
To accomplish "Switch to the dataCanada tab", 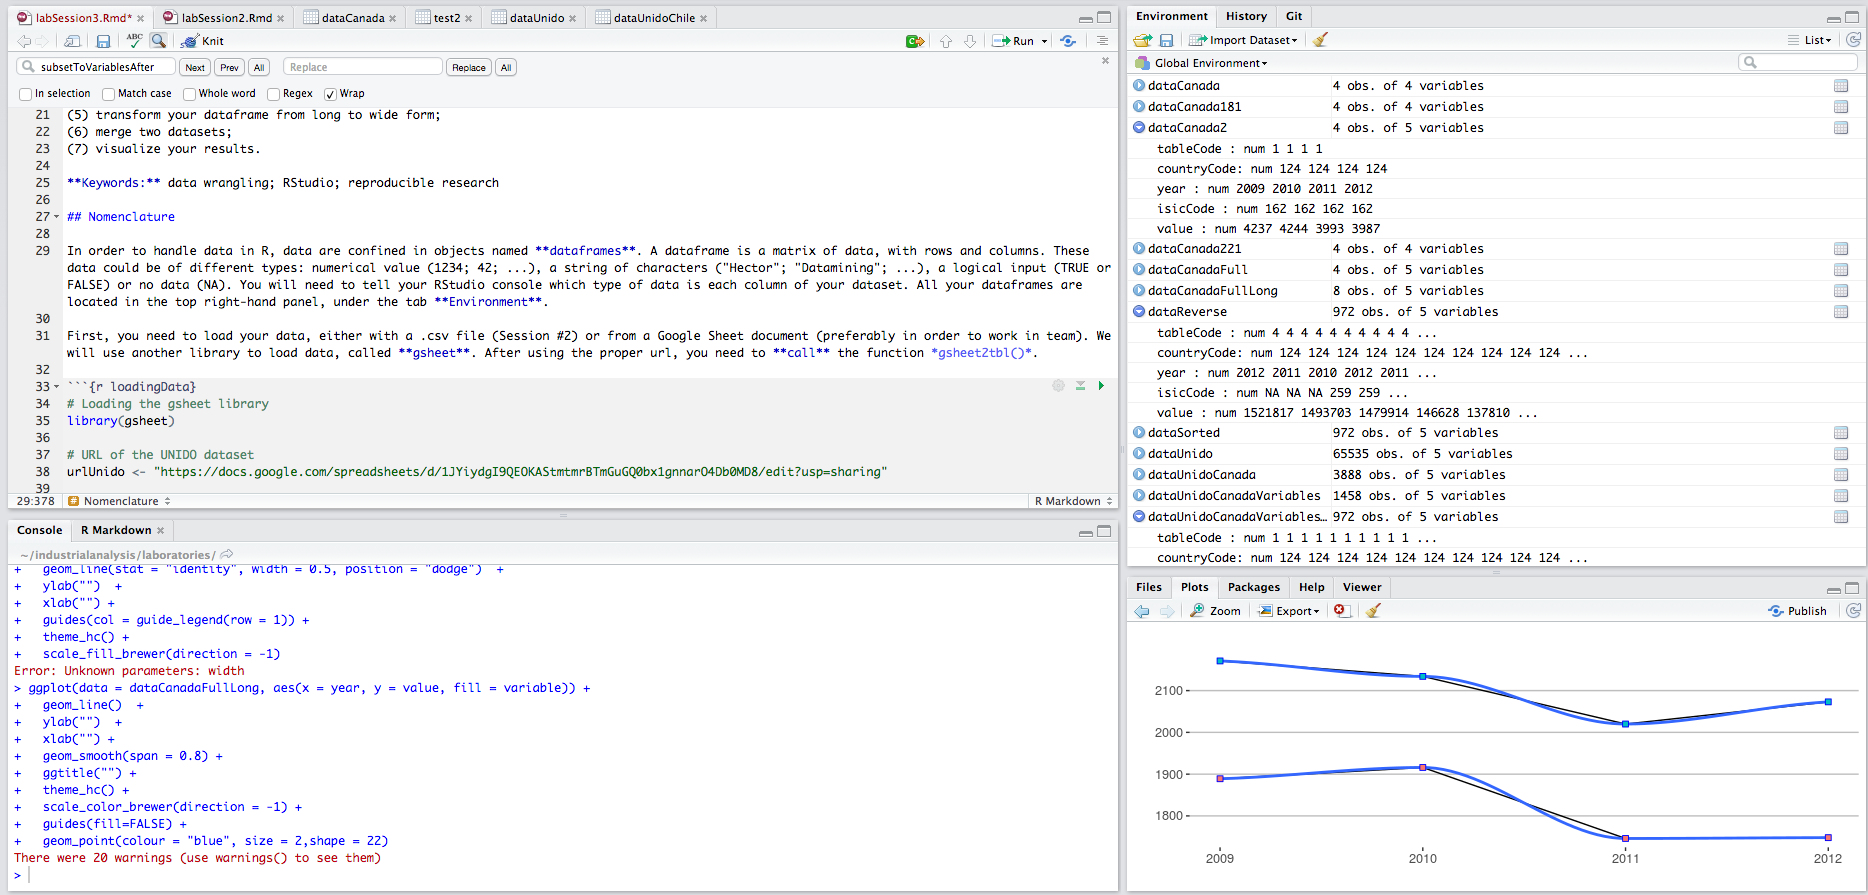I will pos(352,18).
